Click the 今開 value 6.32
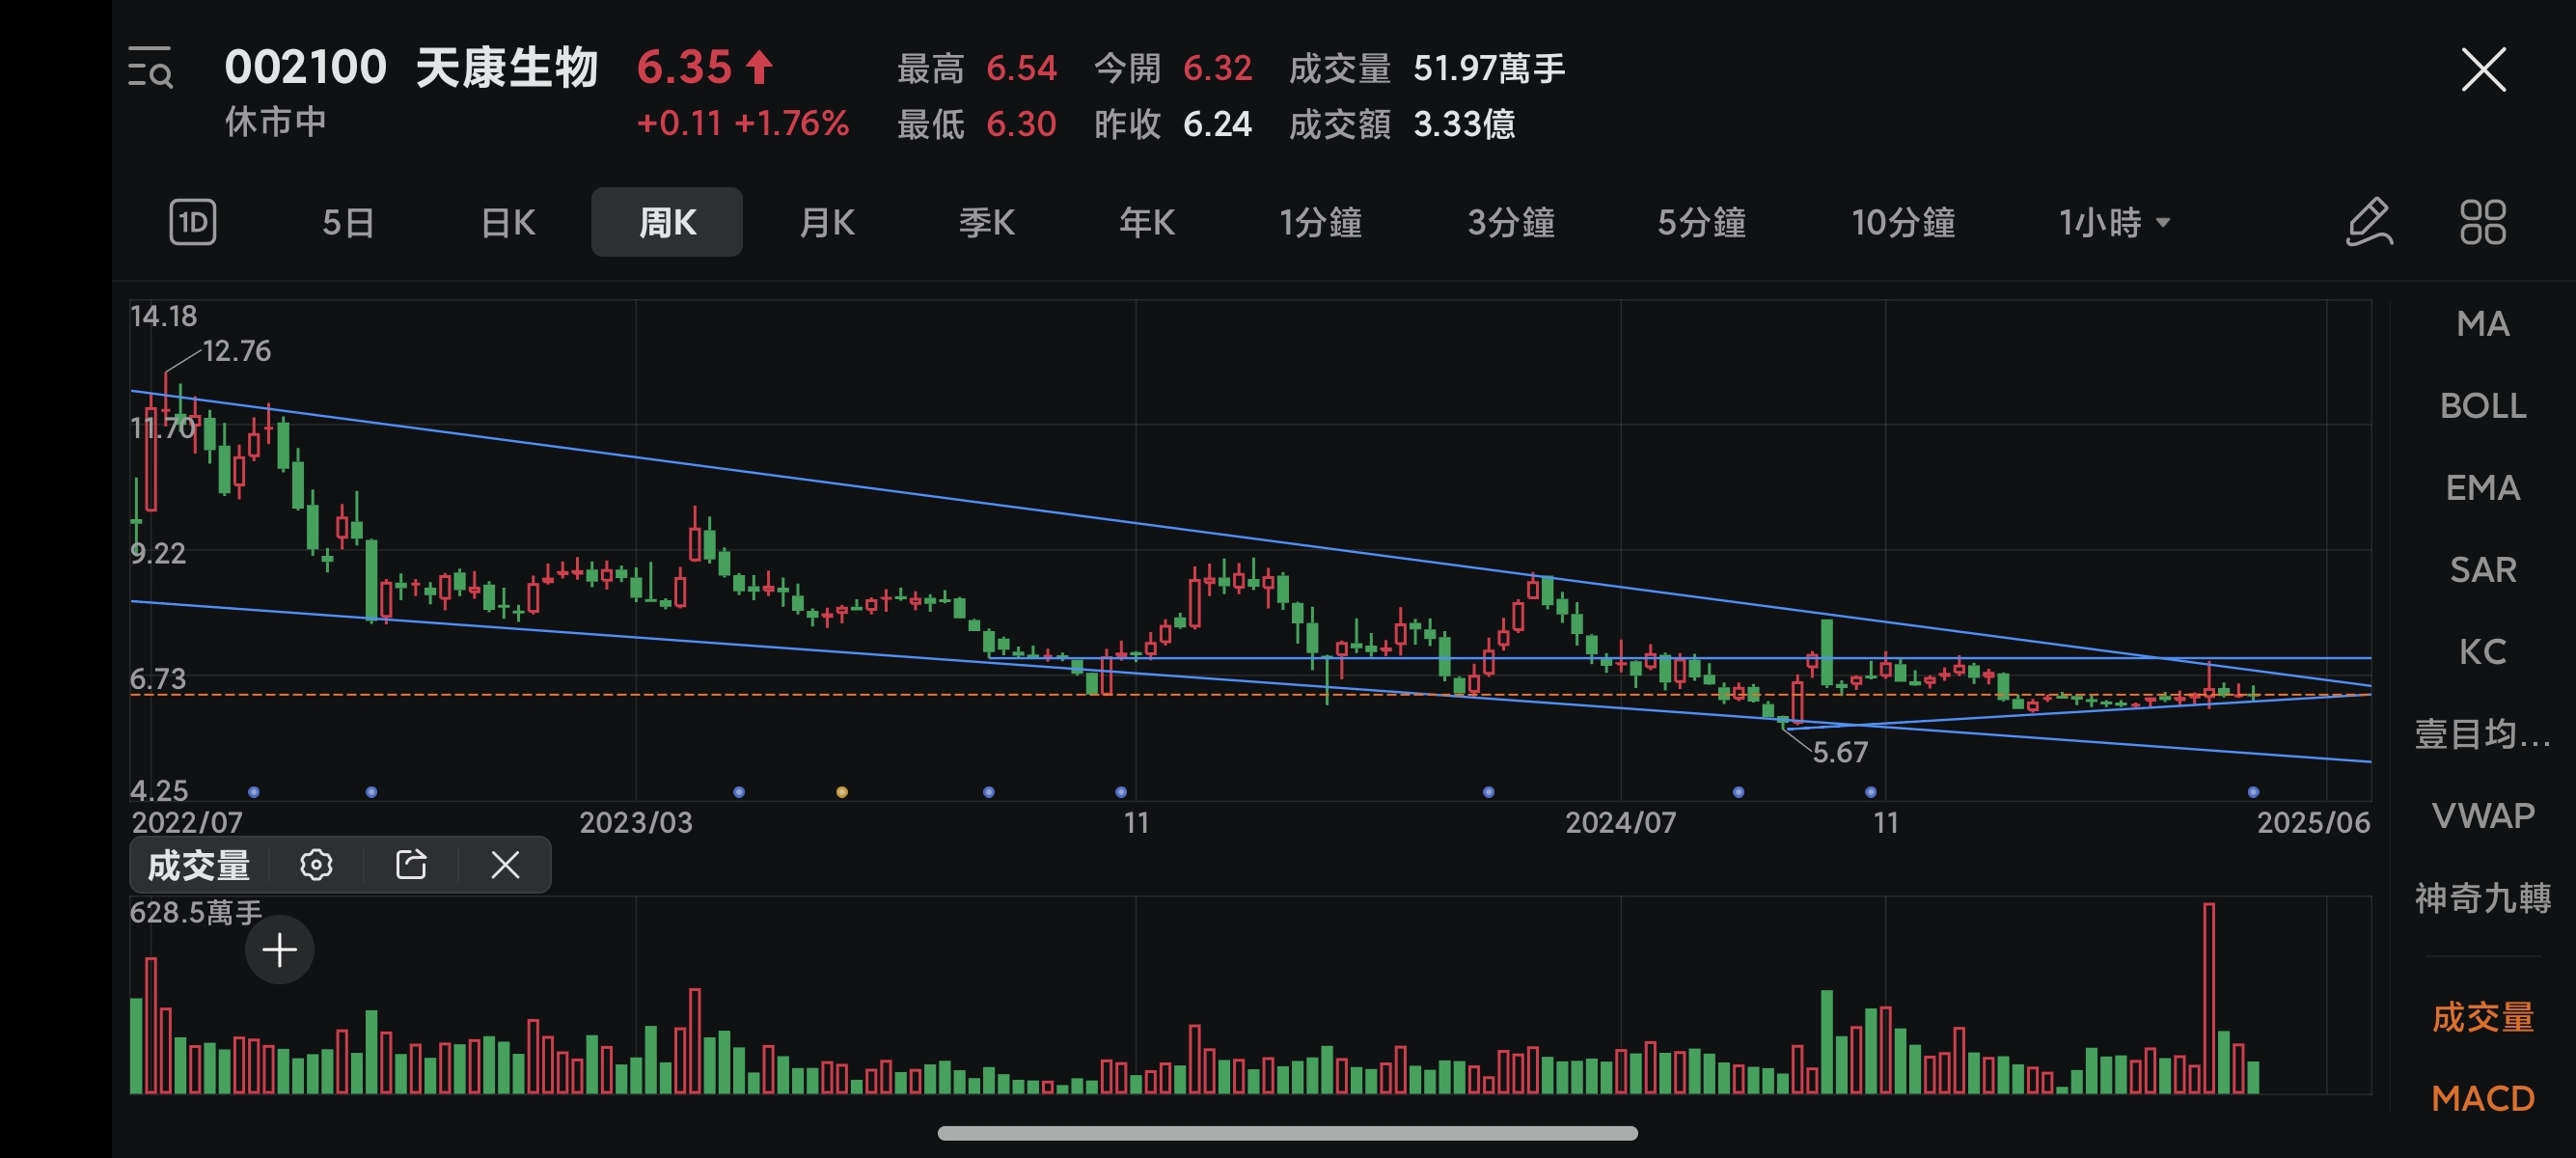The image size is (2576, 1158). pos(1217,68)
